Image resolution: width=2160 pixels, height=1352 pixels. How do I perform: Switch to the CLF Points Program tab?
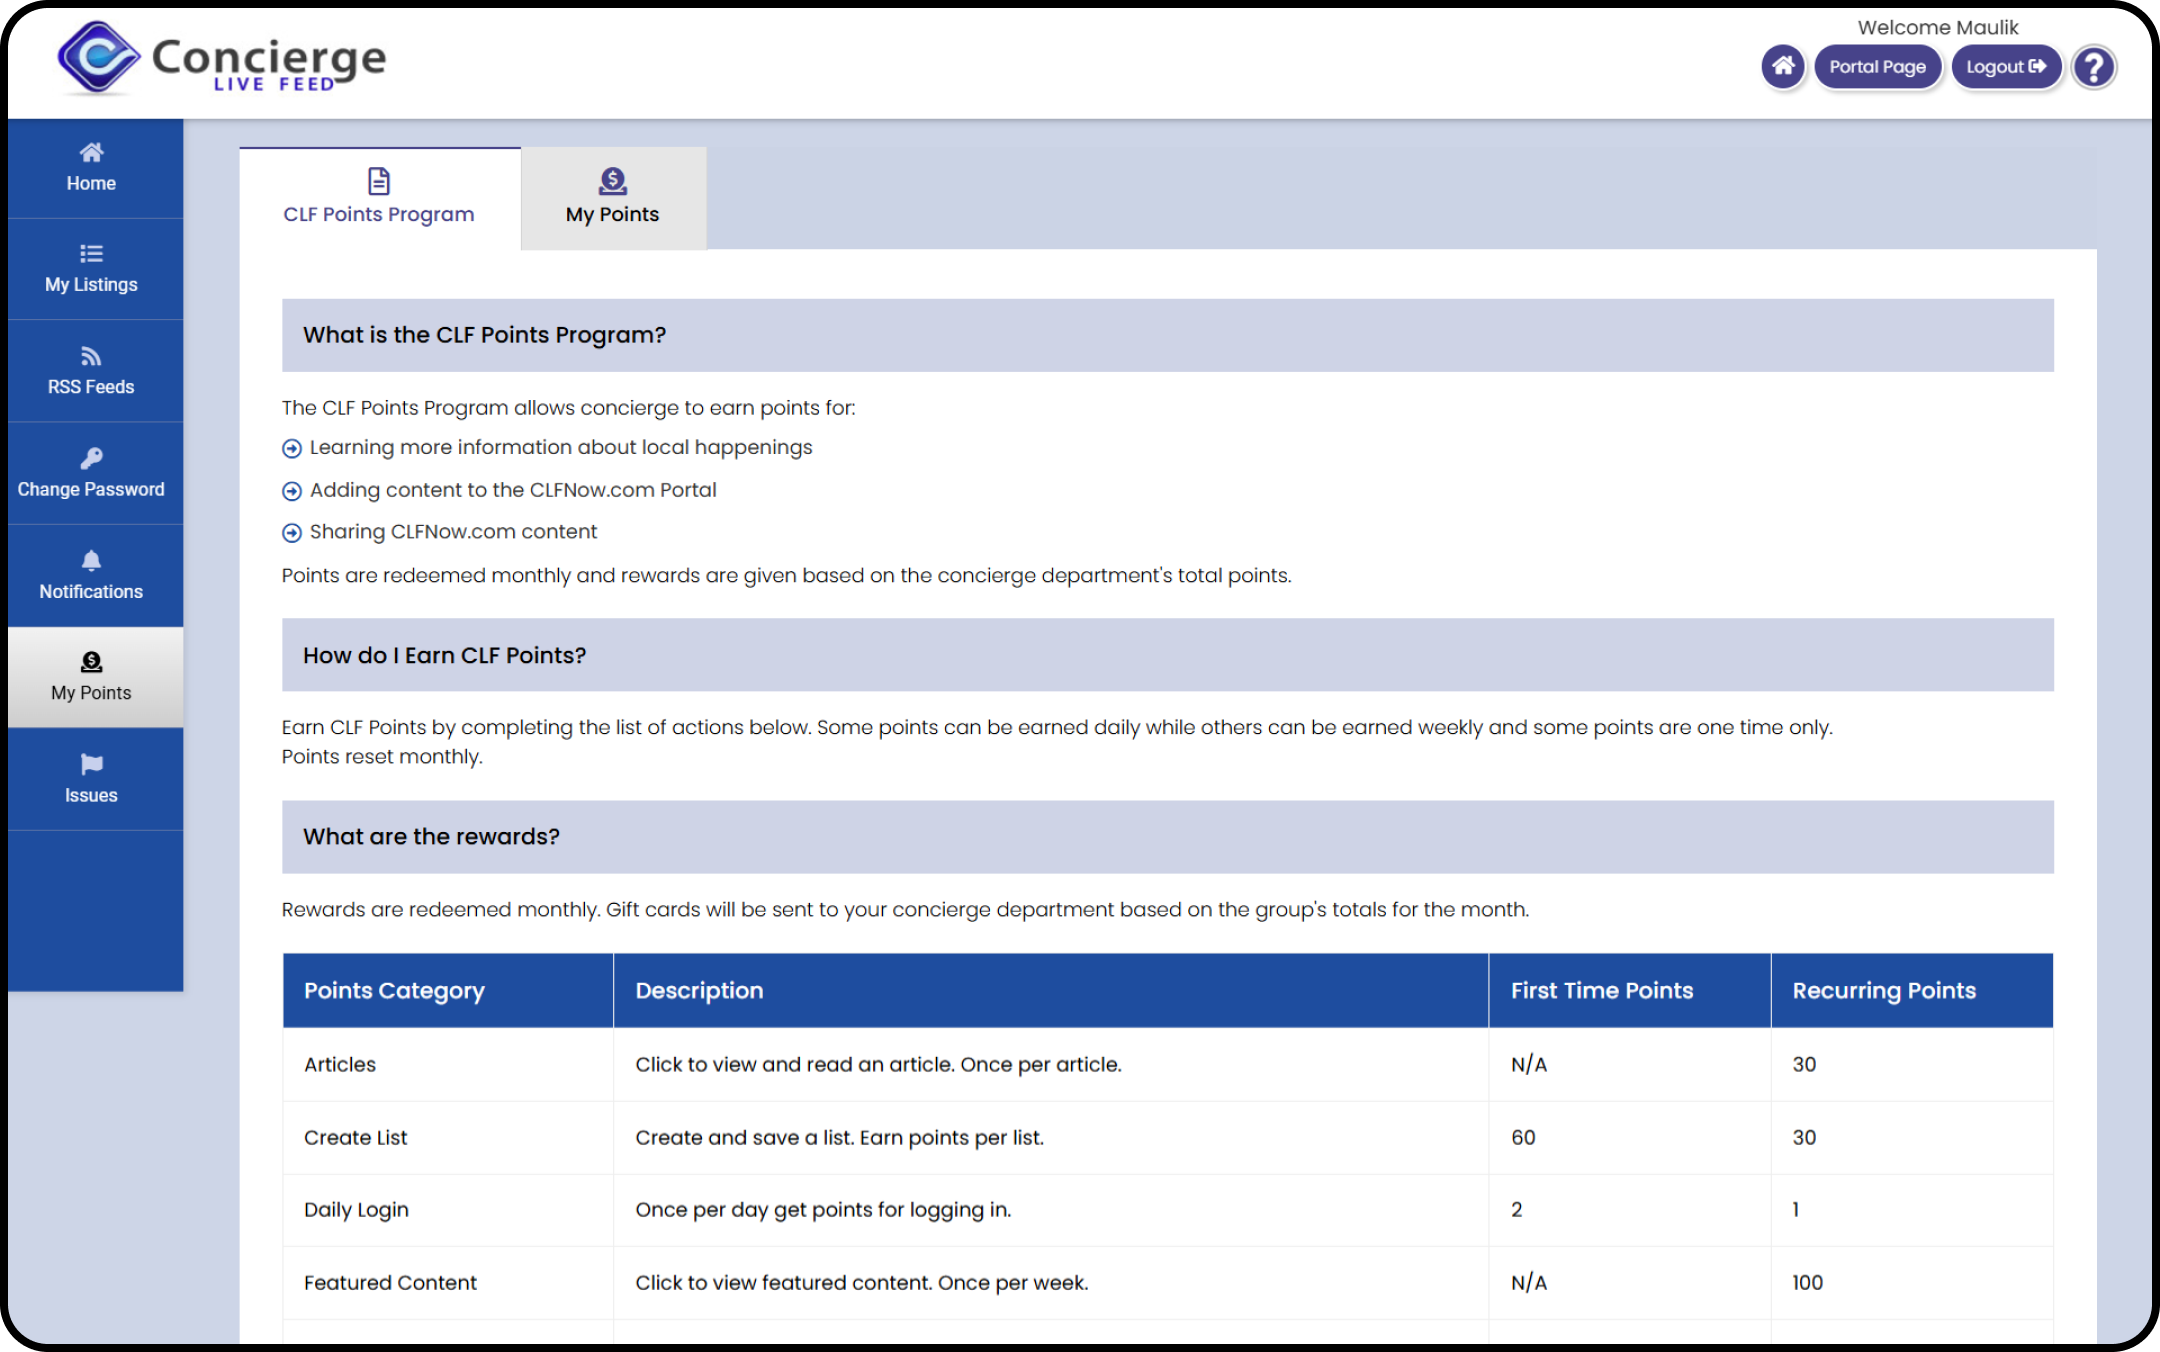[379, 198]
